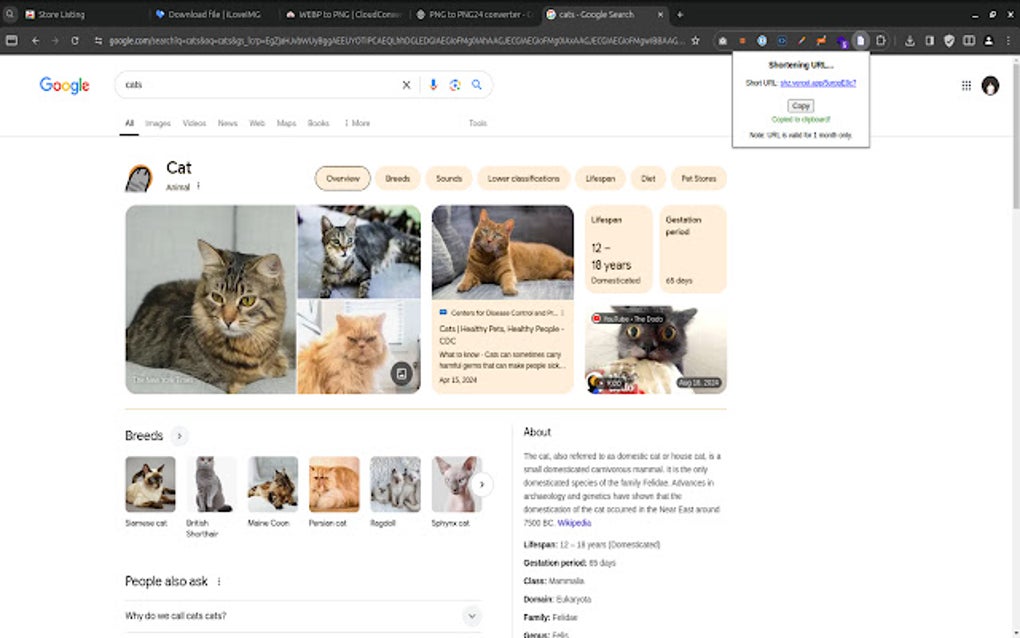1020x638 pixels.
Task: Clear the search query with the X icon
Action: 406,85
